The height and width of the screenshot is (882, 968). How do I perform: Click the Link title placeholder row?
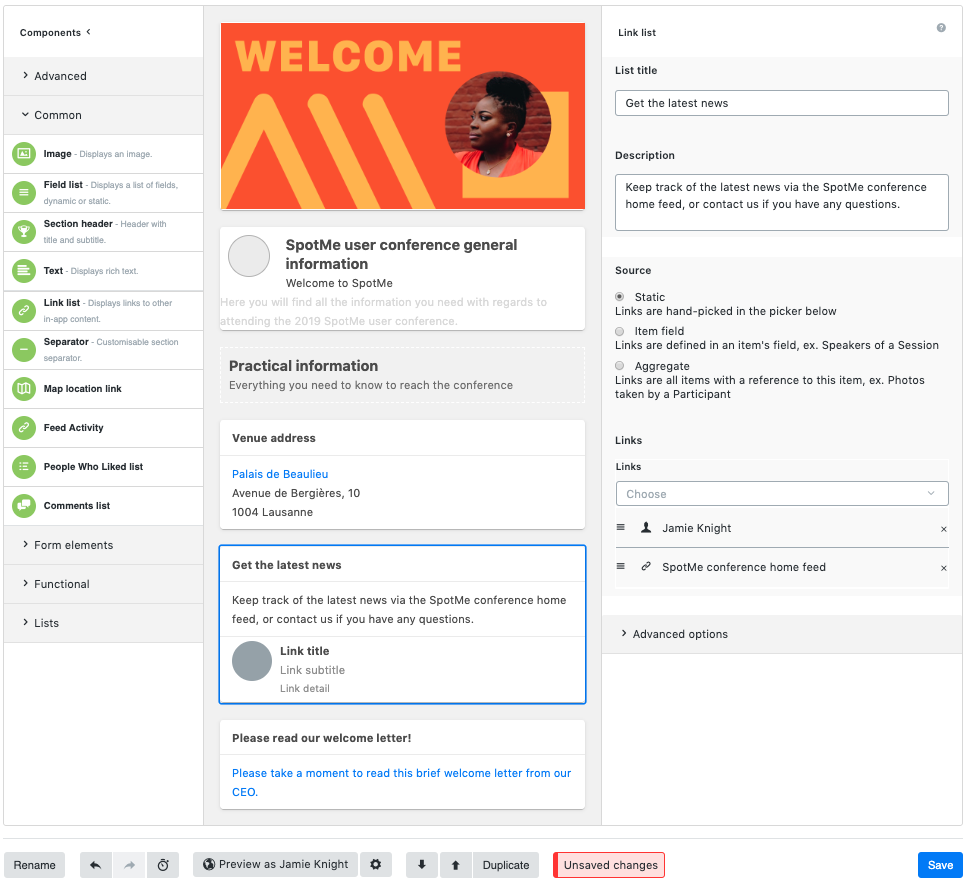[x=403, y=669]
